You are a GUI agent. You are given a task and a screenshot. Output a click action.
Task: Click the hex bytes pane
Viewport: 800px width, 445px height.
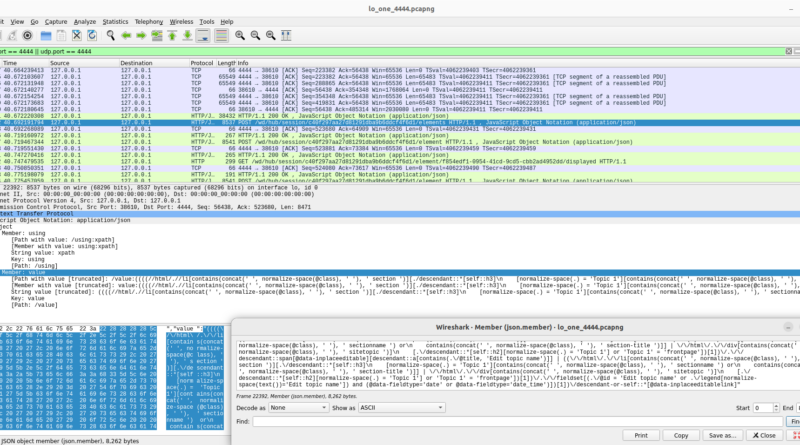point(79,378)
